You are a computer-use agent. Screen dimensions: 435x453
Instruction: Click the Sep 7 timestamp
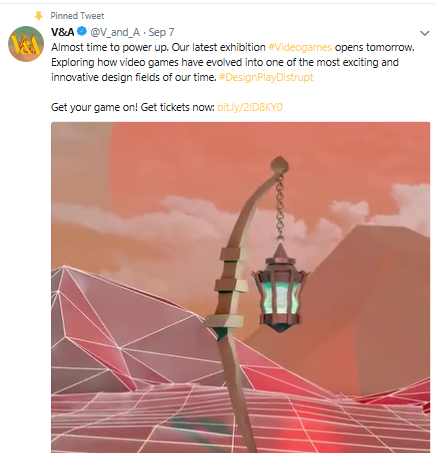[x=161, y=32]
